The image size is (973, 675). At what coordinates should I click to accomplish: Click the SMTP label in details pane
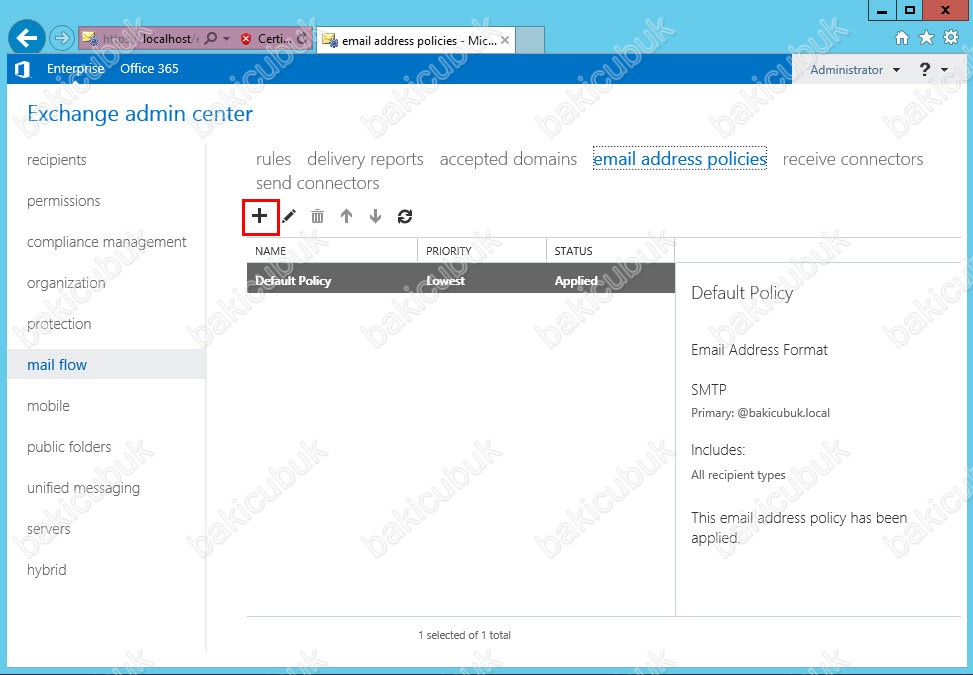click(x=709, y=390)
